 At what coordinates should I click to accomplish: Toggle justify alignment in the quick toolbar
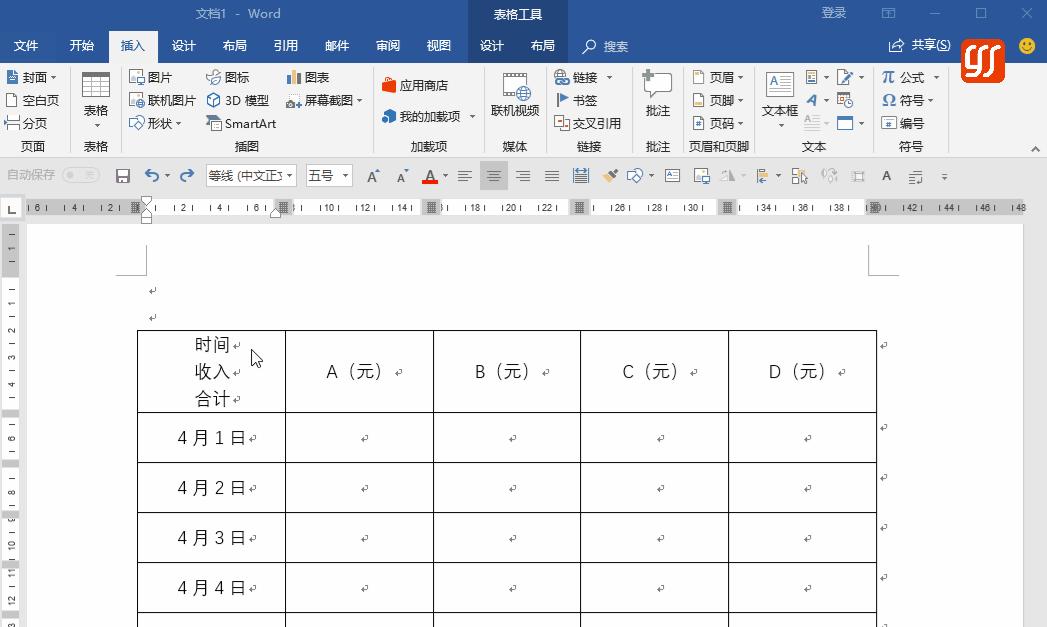point(551,176)
